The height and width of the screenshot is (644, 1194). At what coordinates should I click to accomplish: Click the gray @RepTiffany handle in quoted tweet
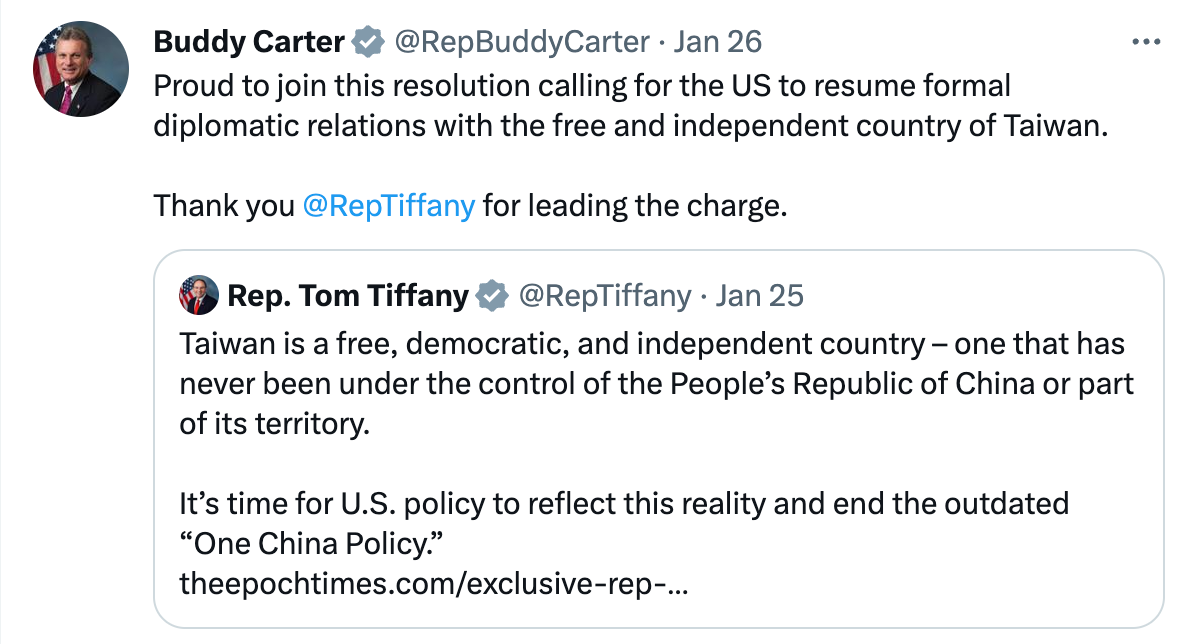(x=603, y=295)
